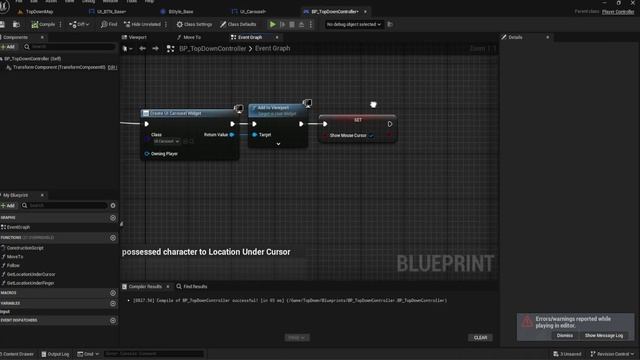Viewport: 640px width, 360px height.
Task: Add a new event dispatcher
Action: pyautogui.click(x=113, y=320)
